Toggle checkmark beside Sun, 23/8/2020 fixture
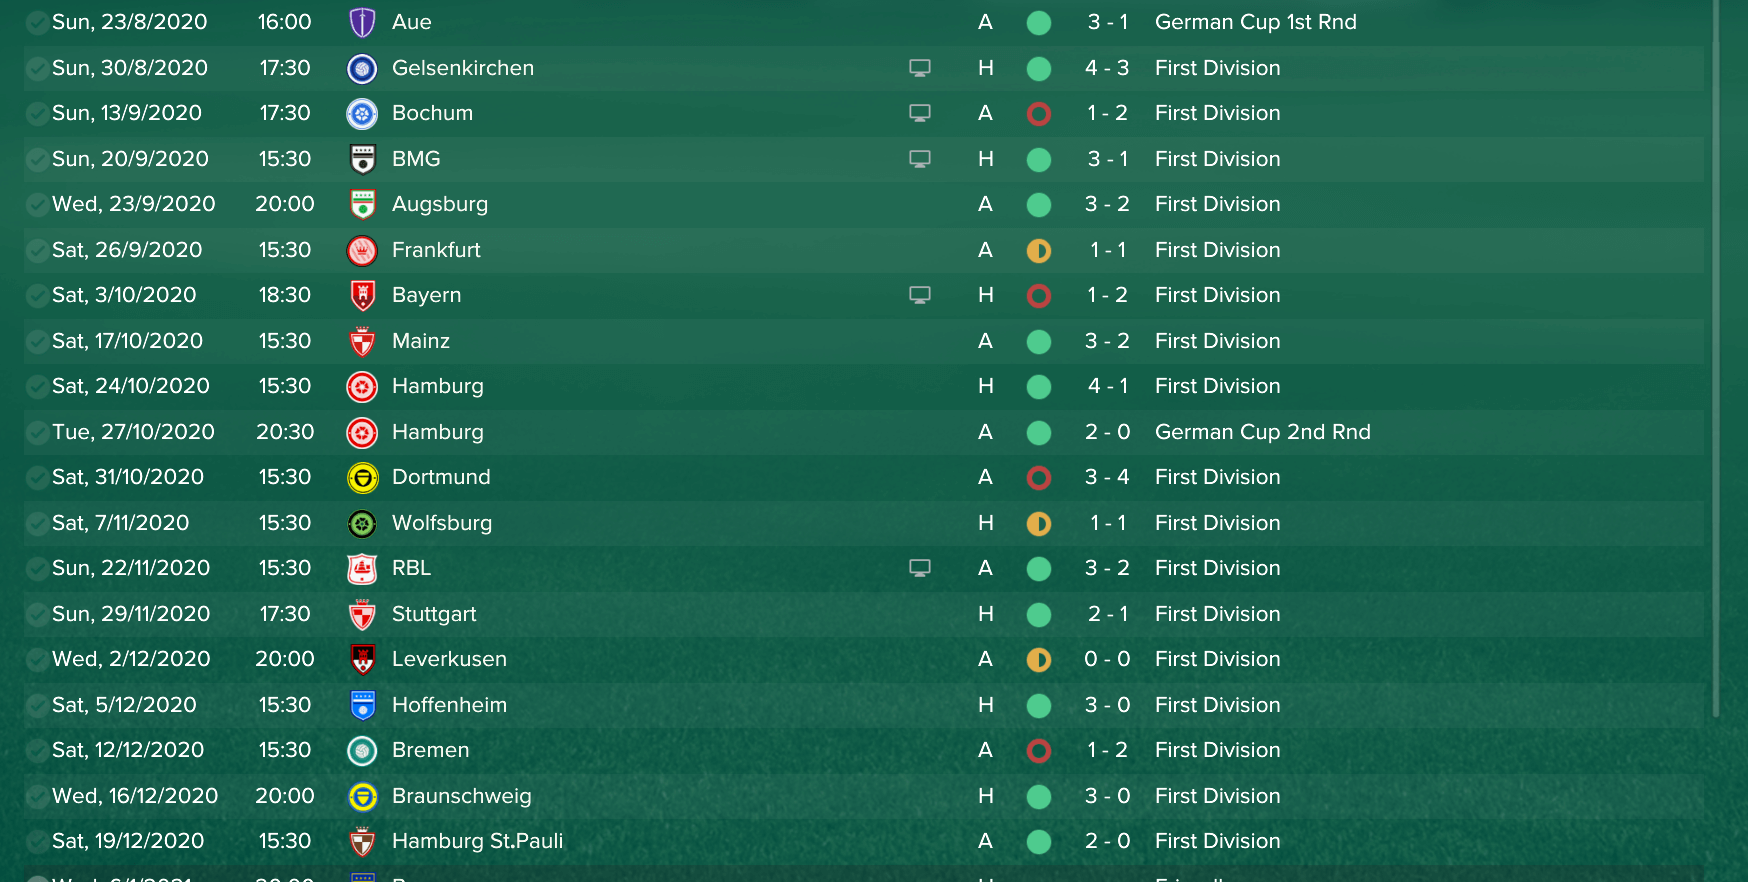This screenshot has width=1748, height=882. (37, 22)
